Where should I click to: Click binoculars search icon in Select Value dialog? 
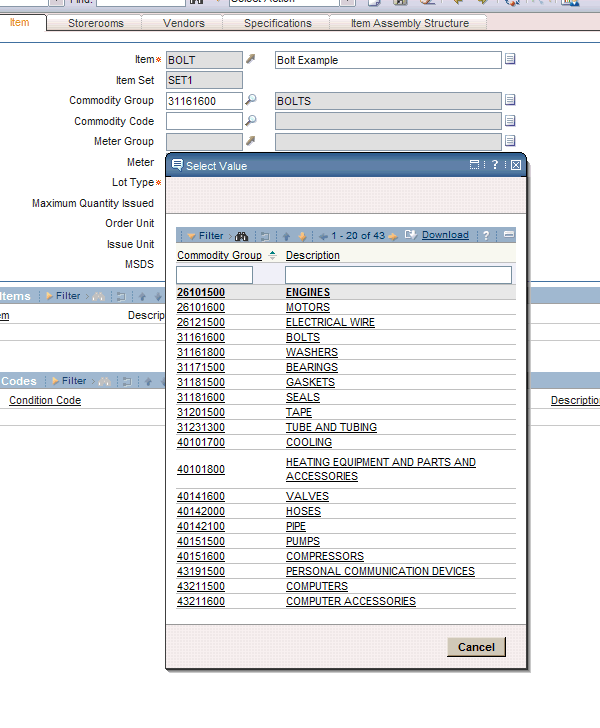point(241,236)
